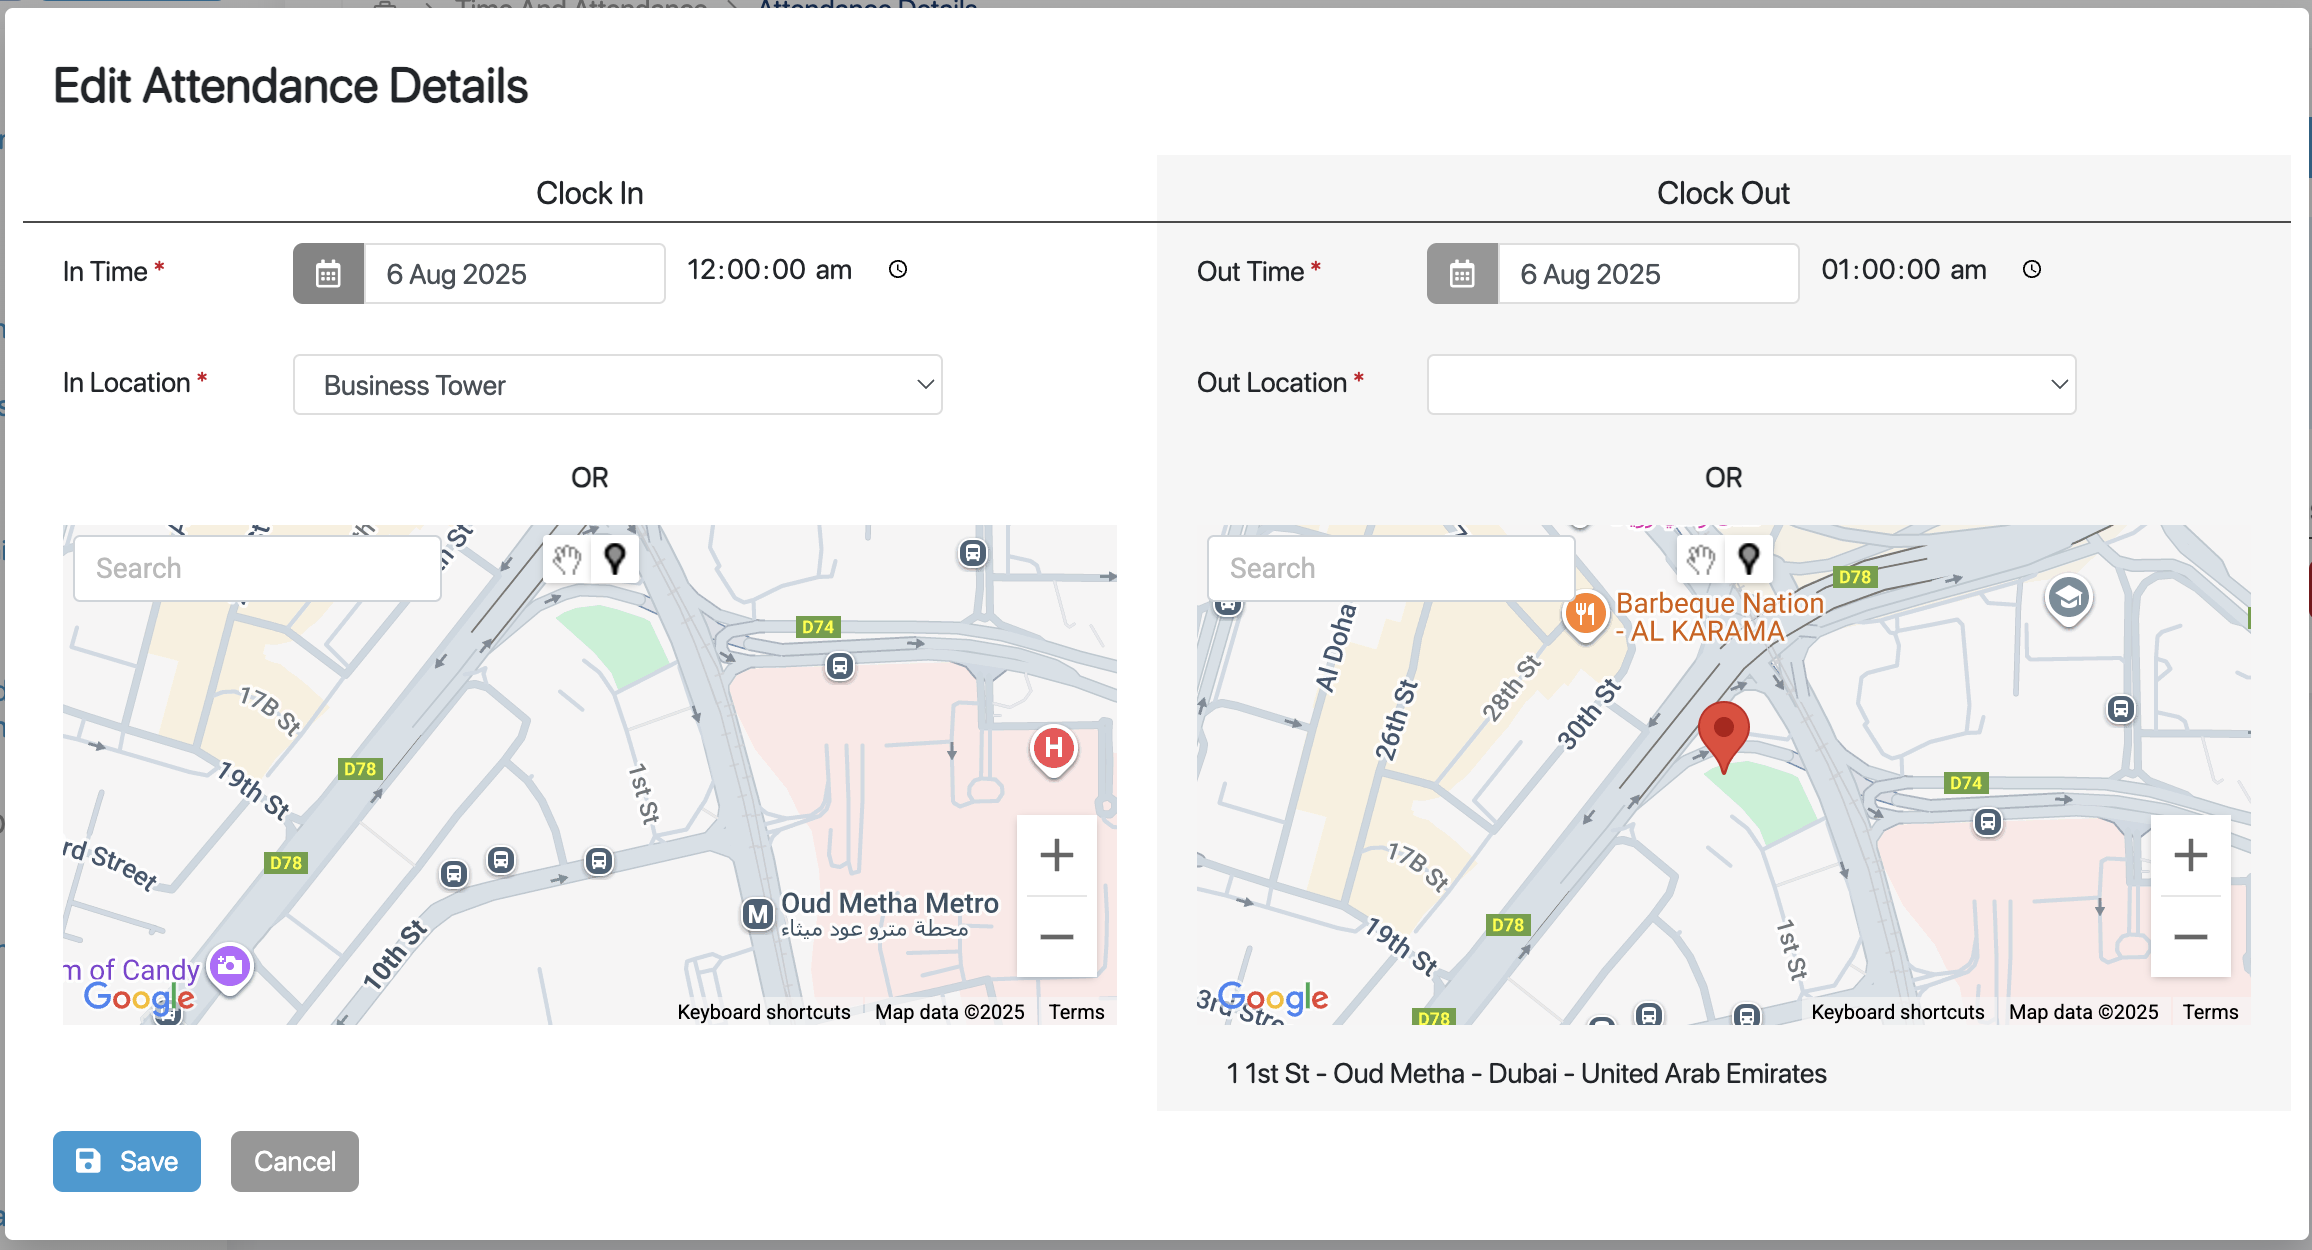Select marker drawing tool on Clock Out map

point(1749,559)
